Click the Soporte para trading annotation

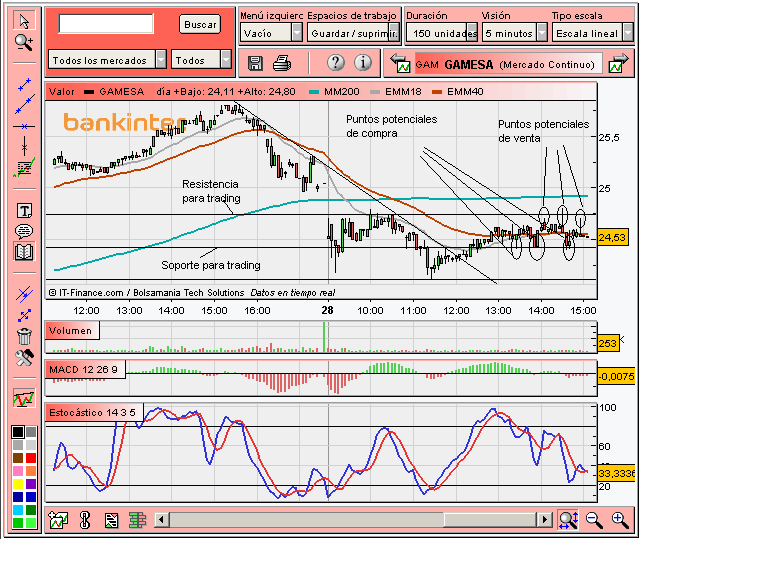211,265
